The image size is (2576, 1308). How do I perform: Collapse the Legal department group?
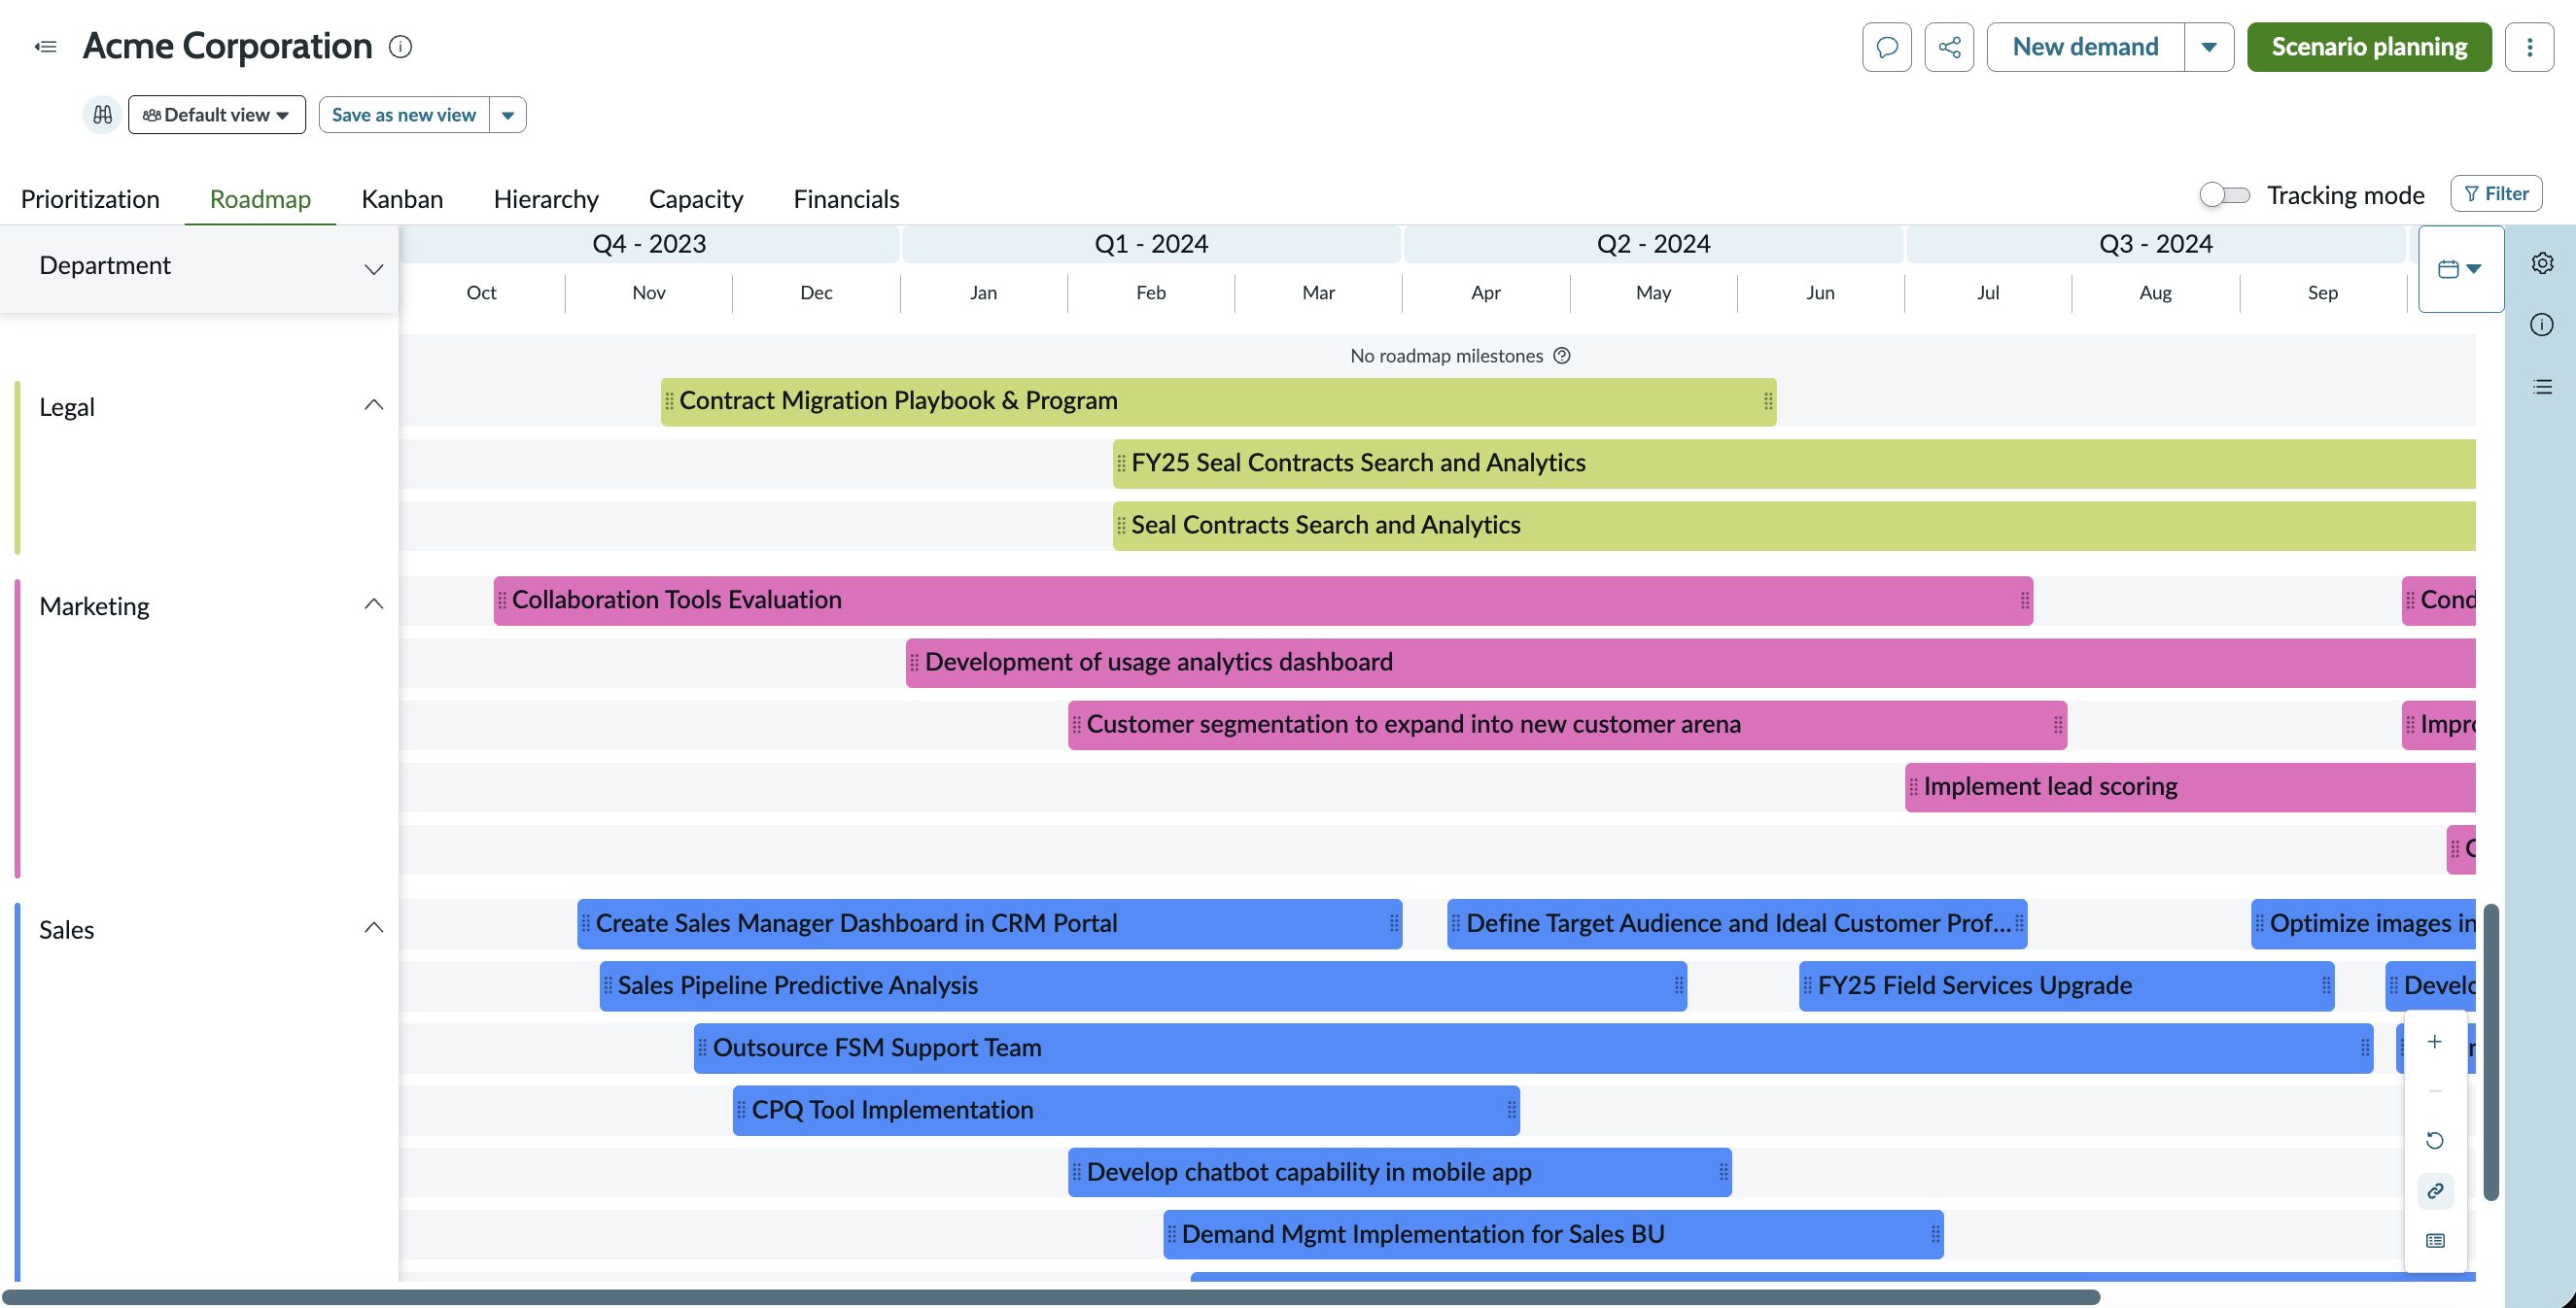[x=373, y=405]
